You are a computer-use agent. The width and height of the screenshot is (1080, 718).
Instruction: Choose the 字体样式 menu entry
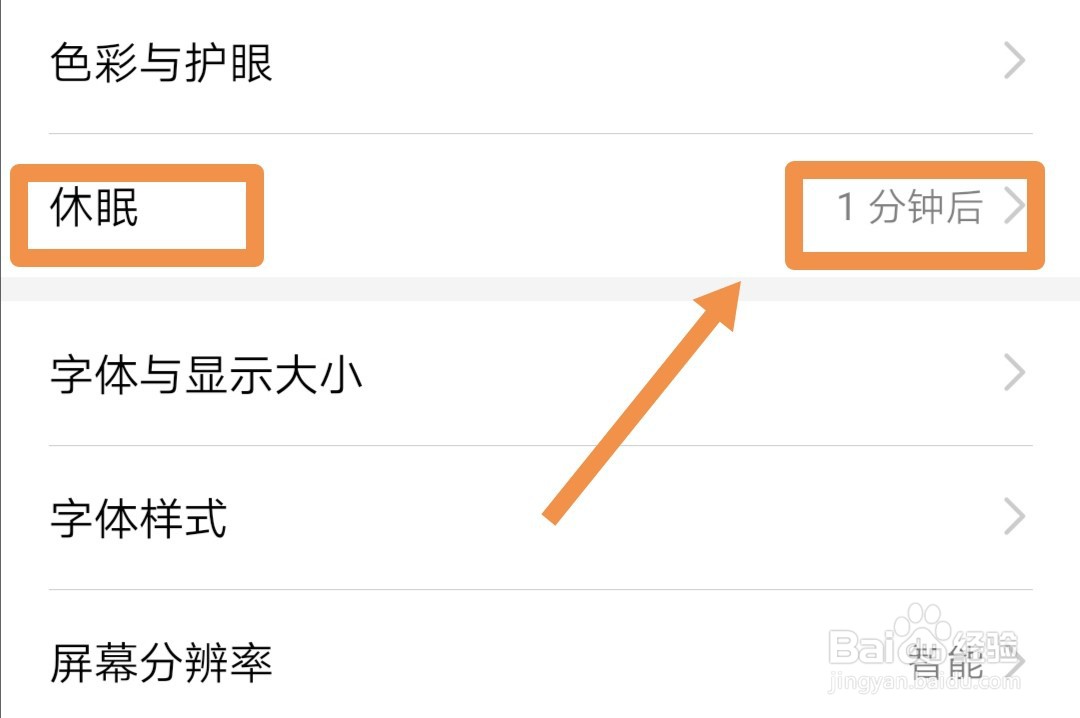click(139, 519)
